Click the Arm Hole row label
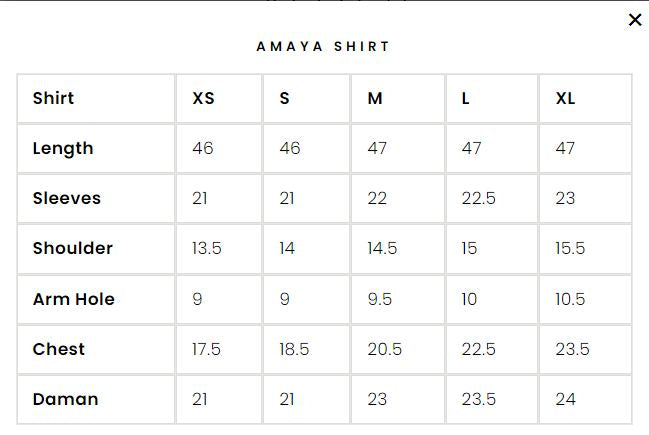This screenshot has width=649, height=435. point(74,299)
